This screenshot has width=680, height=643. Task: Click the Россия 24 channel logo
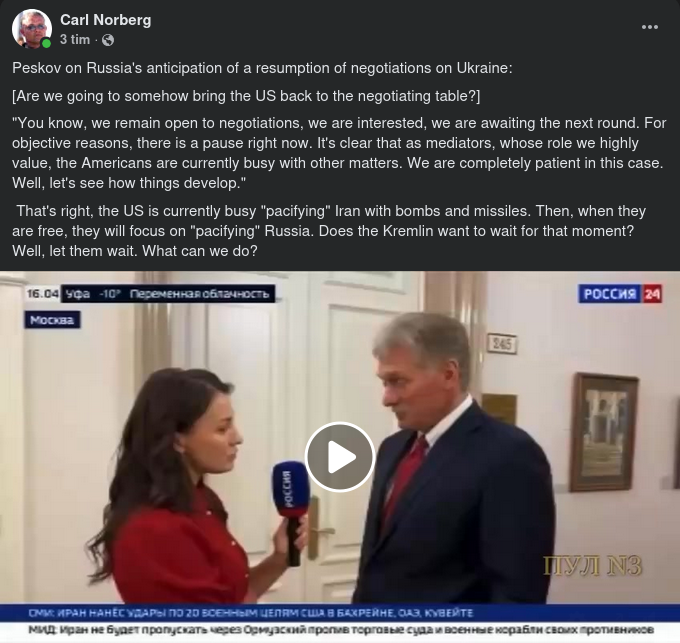[x=620, y=294]
